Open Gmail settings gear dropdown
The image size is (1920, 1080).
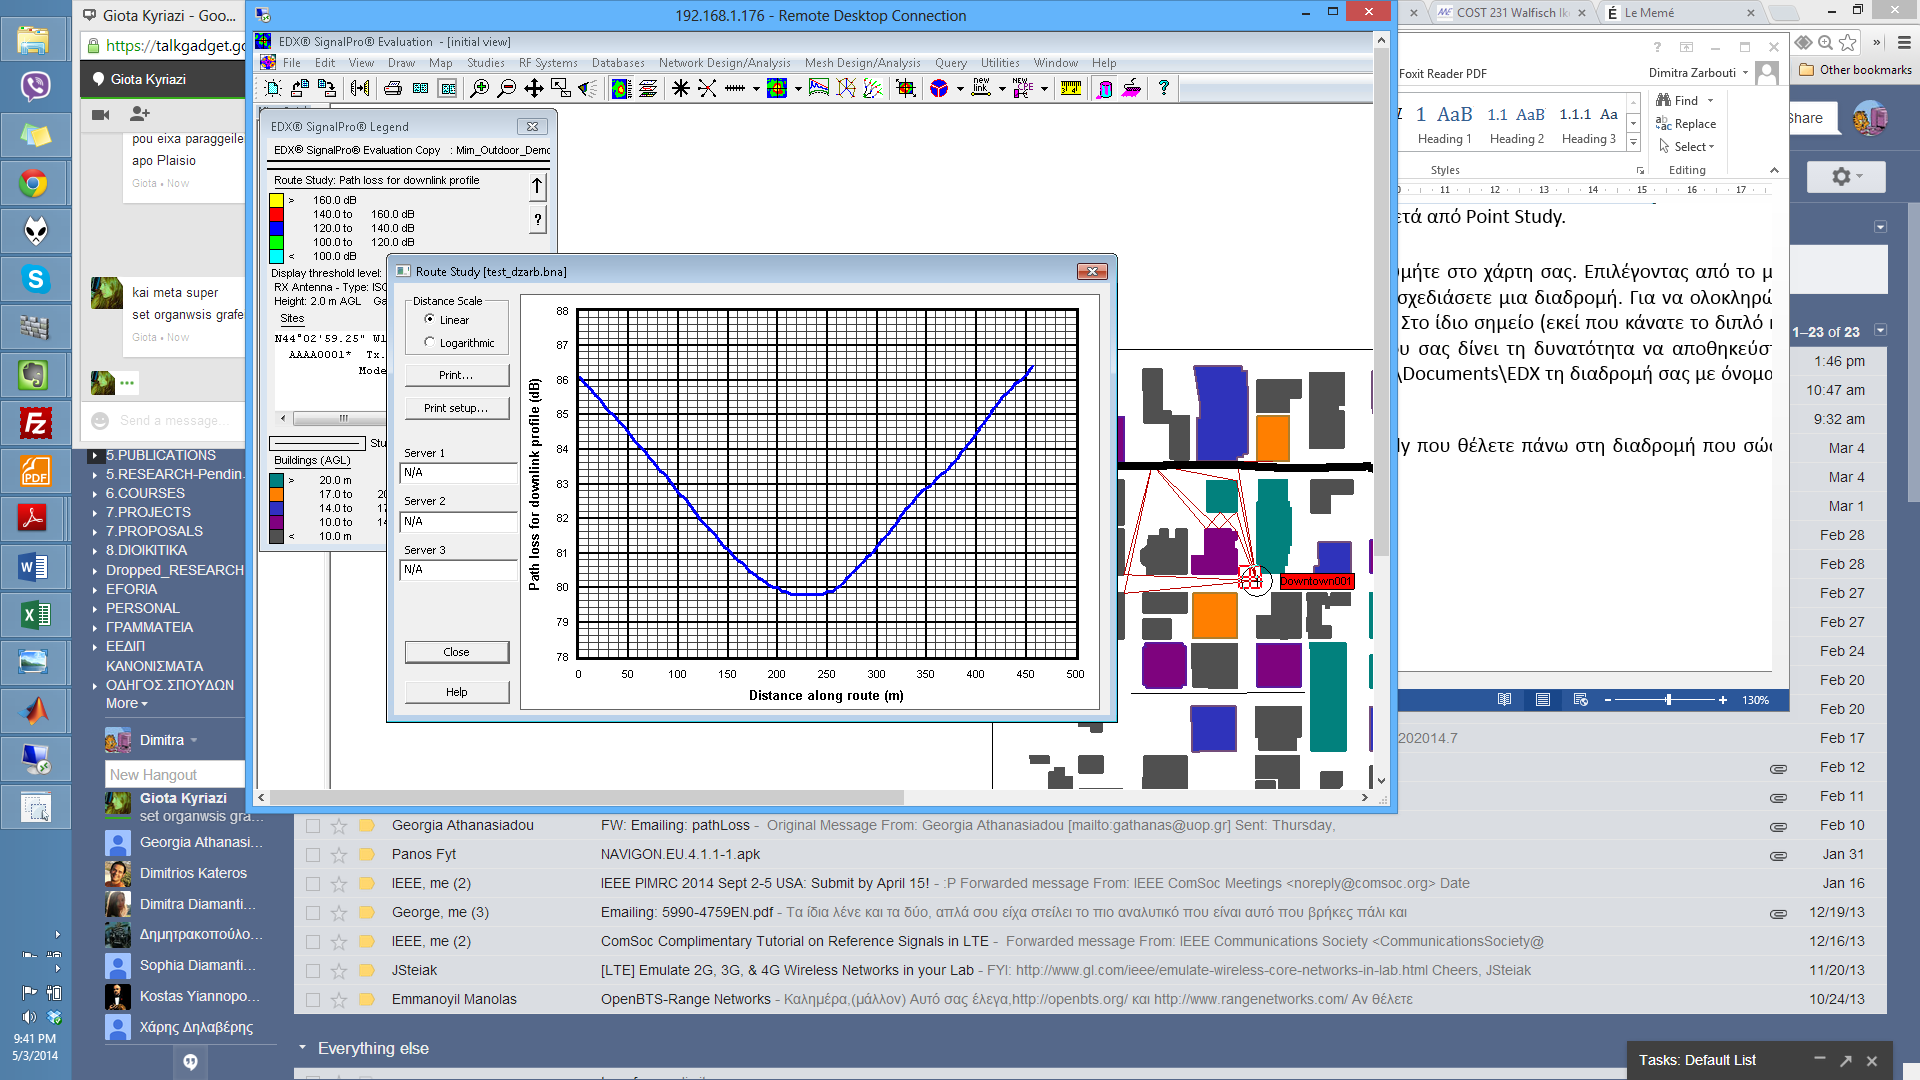[1846, 176]
